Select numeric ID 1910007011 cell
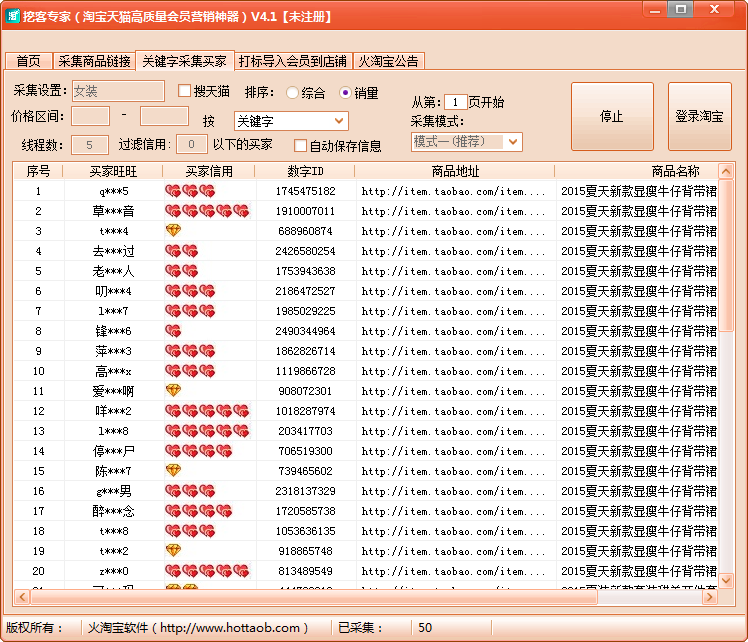 tap(305, 211)
